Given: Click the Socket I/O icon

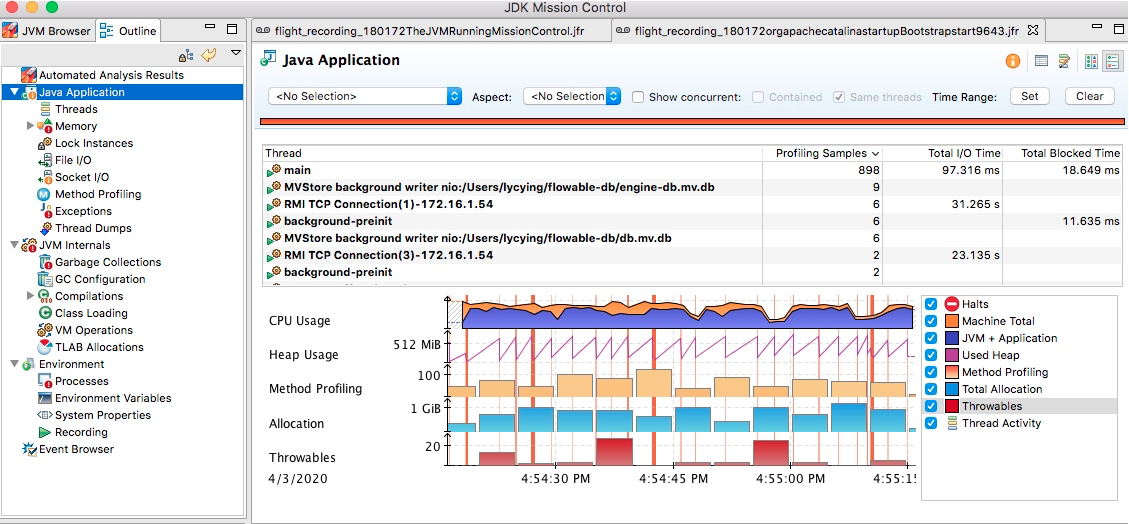Looking at the screenshot, I should click(44, 177).
